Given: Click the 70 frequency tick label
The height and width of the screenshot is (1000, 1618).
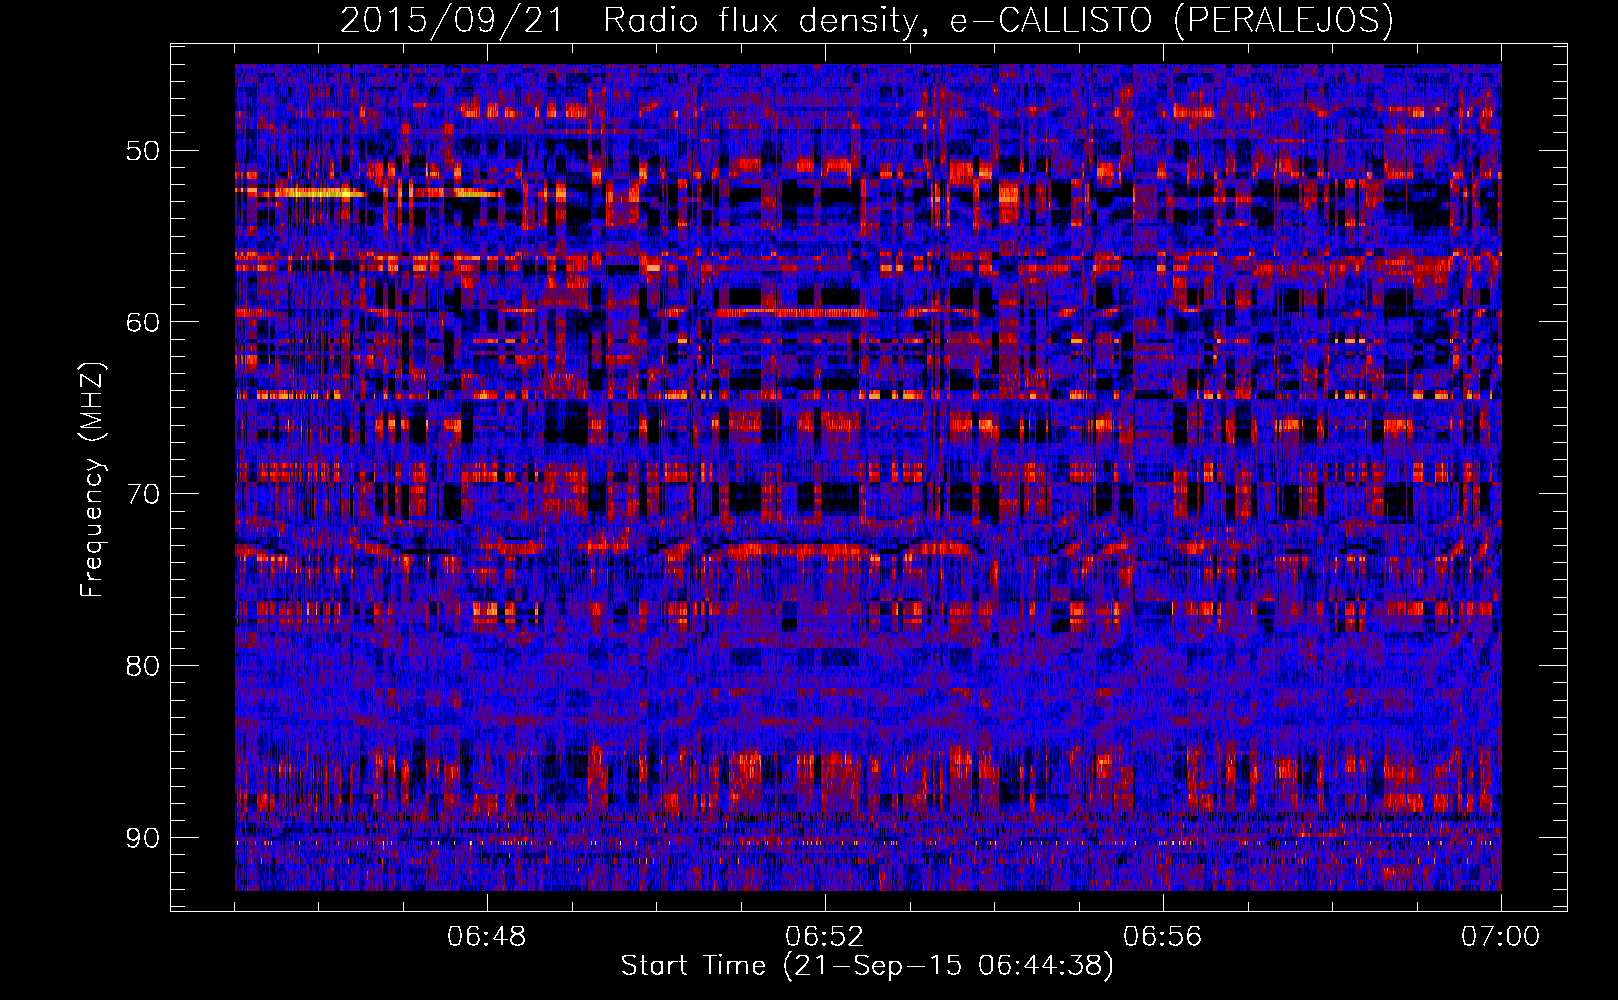Looking at the screenshot, I should [x=142, y=494].
